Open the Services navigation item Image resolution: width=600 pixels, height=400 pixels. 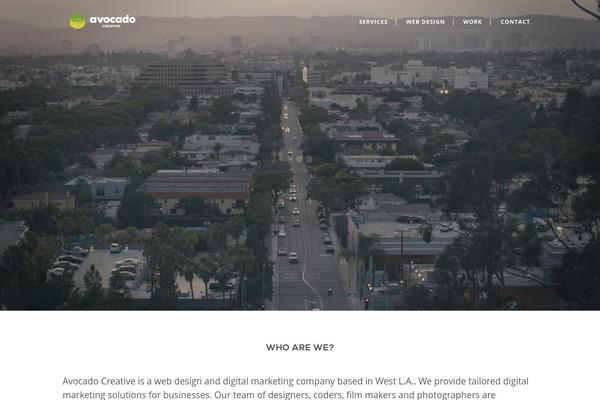point(373,22)
